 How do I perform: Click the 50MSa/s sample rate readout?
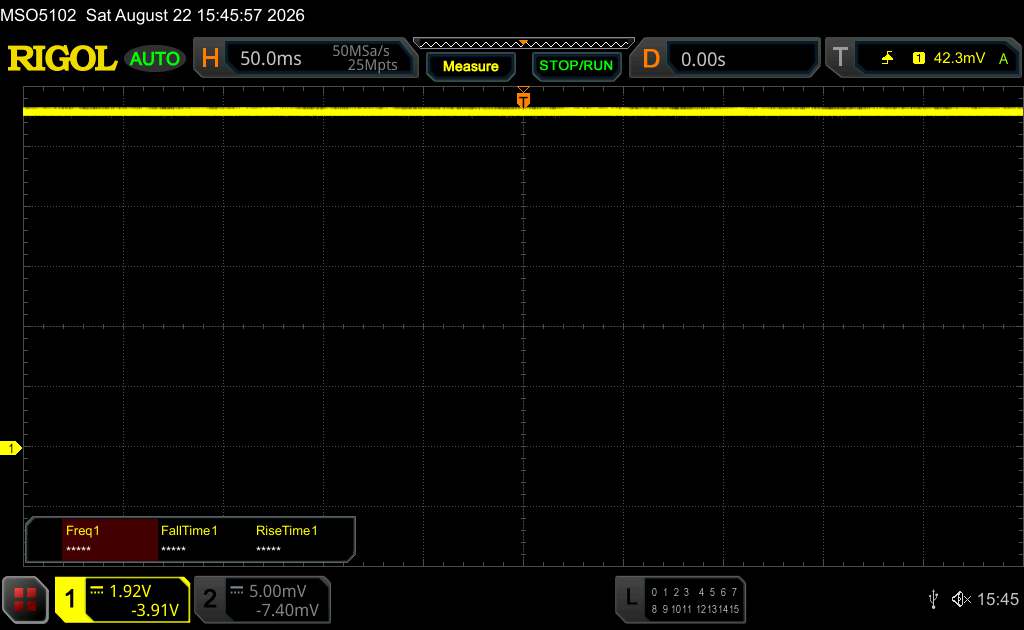coord(360,51)
